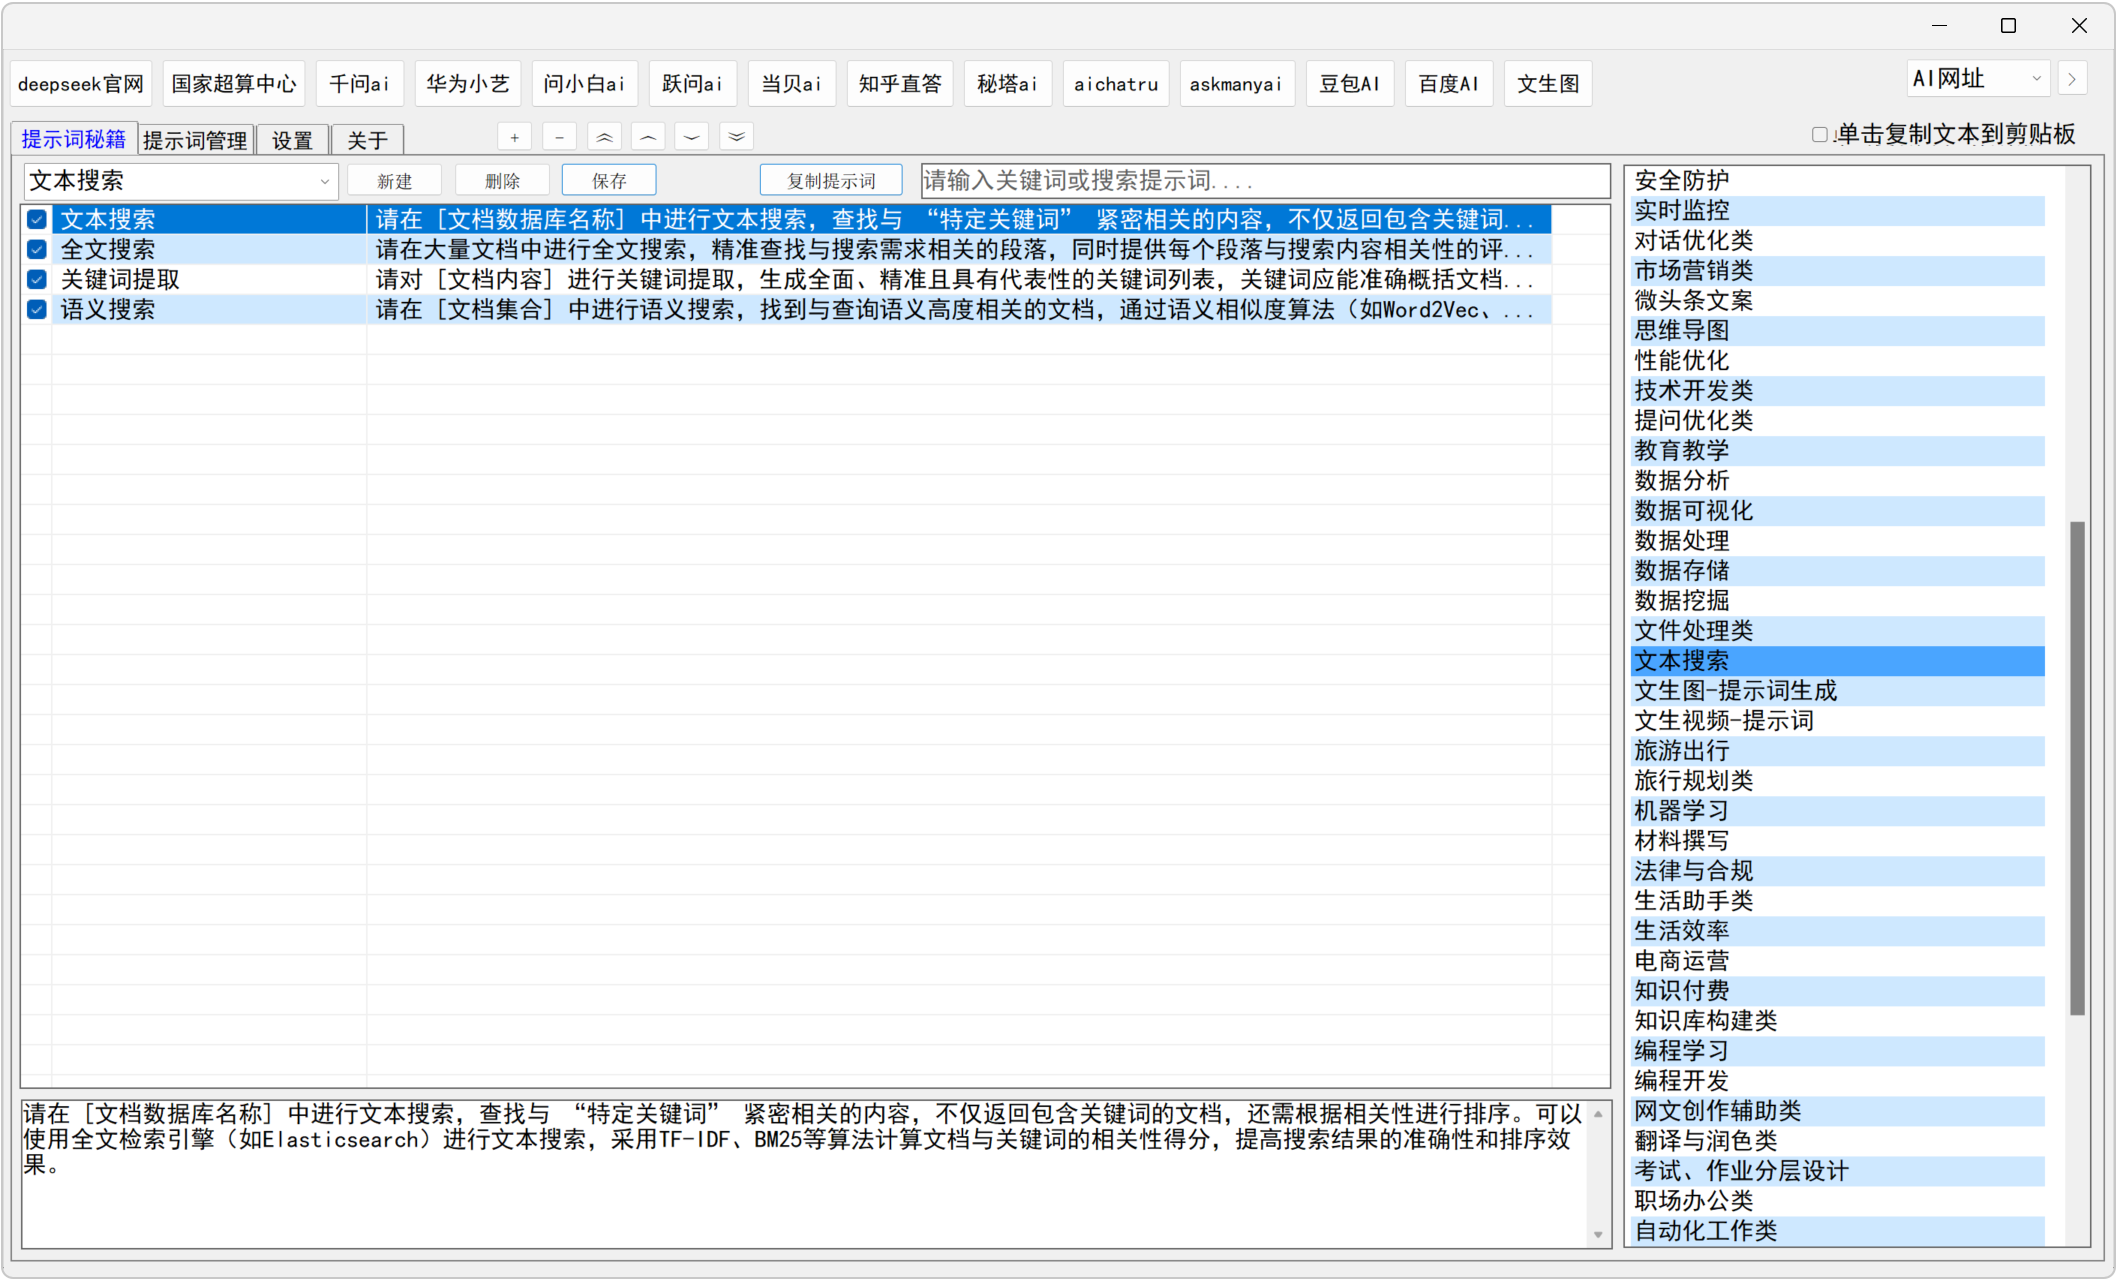Select 电商运营 in the category list
The image size is (2117, 1281).
point(1837,961)
